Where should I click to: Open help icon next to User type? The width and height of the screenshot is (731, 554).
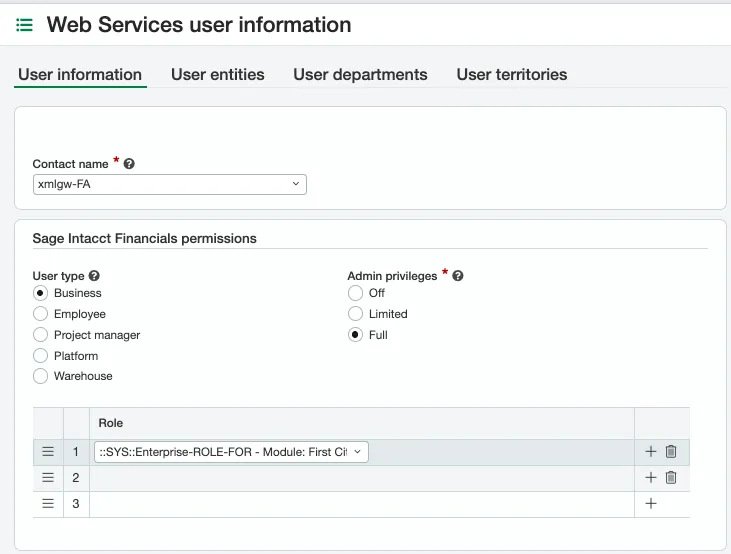pos(94,276)
